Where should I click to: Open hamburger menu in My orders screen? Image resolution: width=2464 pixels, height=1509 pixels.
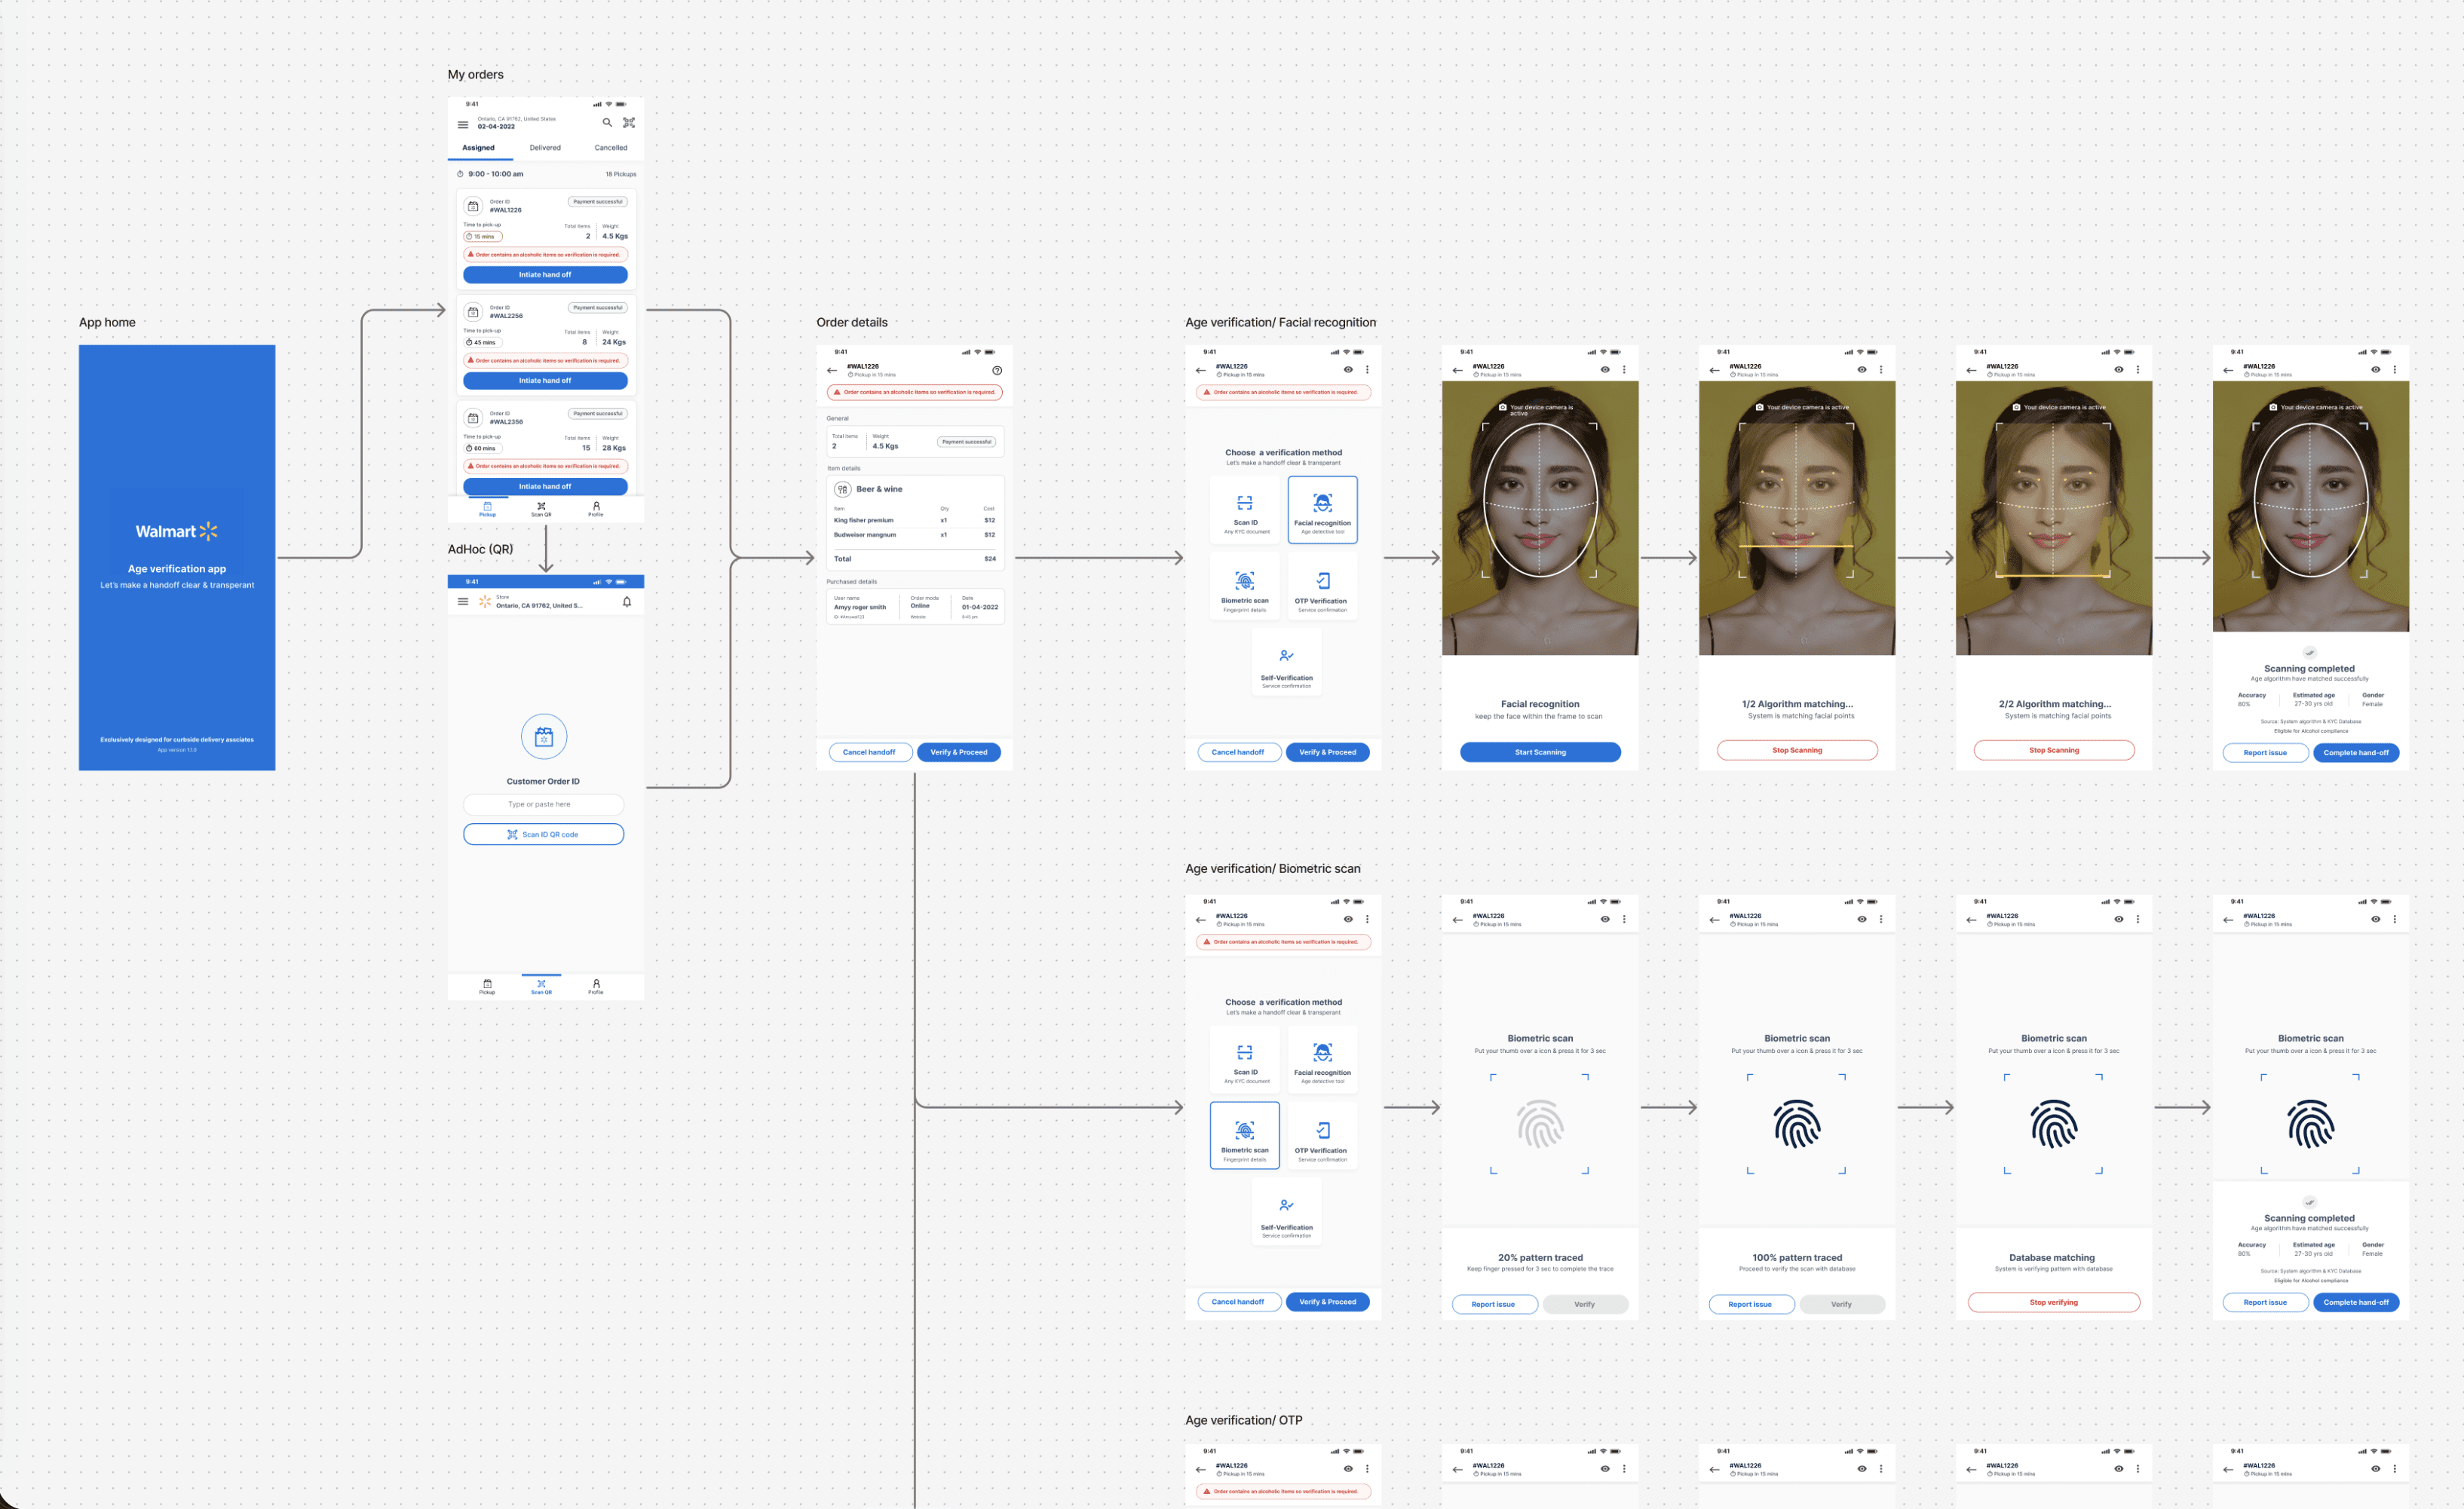tap(463, 125)
